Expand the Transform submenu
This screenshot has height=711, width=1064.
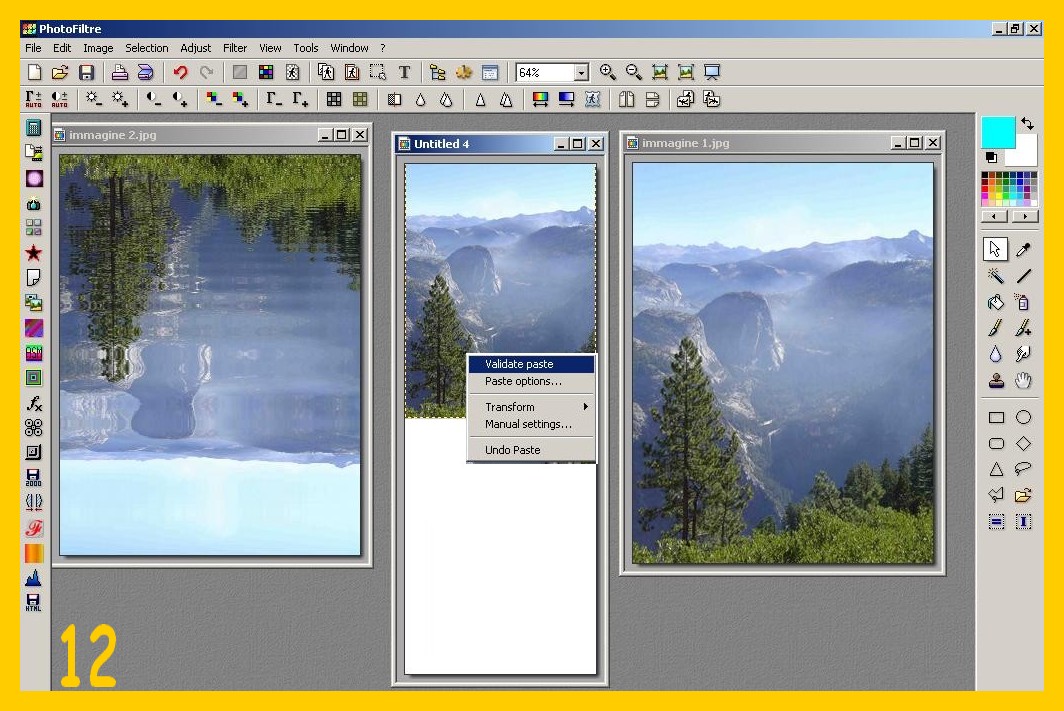click(x=531, y=407)
